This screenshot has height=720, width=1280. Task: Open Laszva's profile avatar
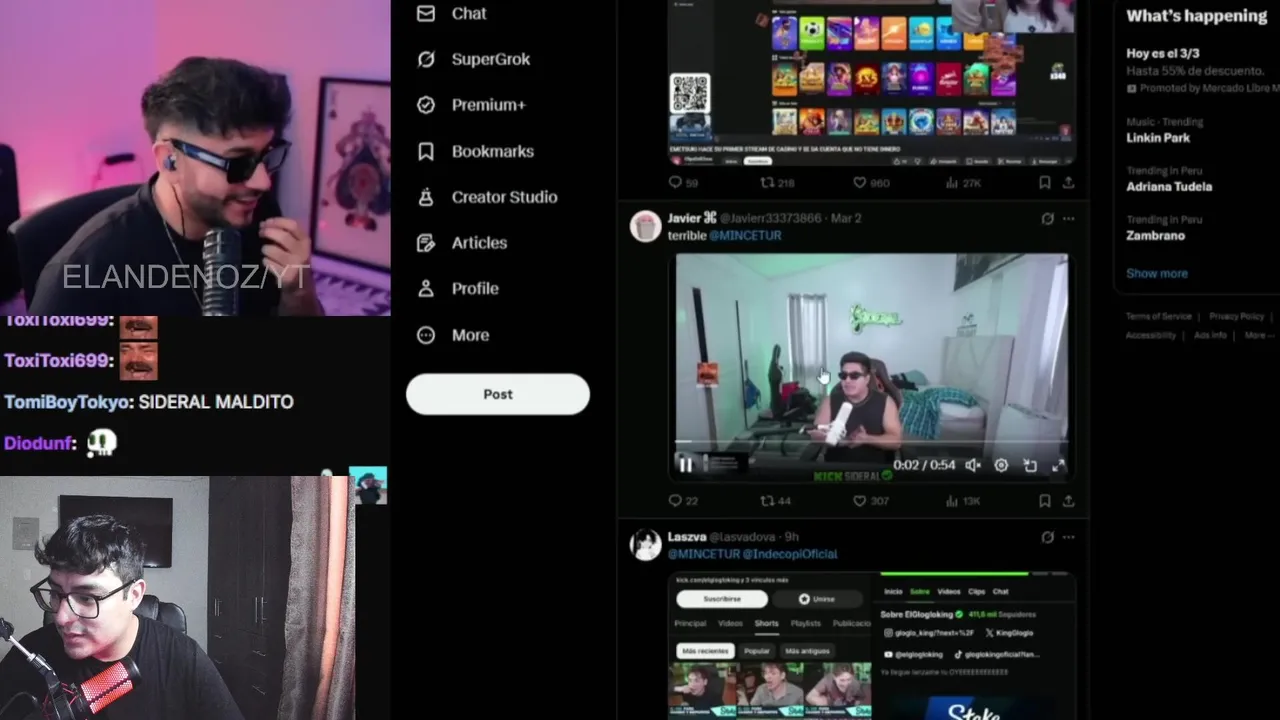pos(646,545)
